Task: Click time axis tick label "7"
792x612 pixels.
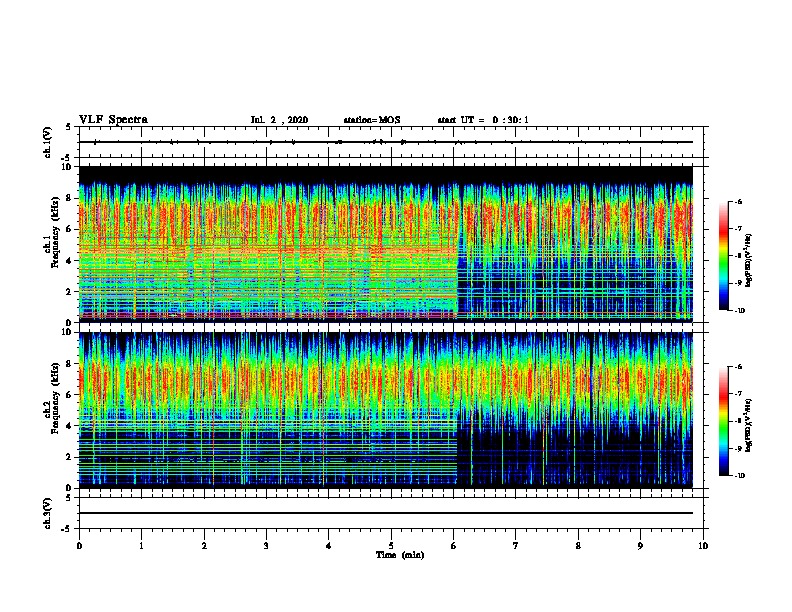Action: (516, 546)
